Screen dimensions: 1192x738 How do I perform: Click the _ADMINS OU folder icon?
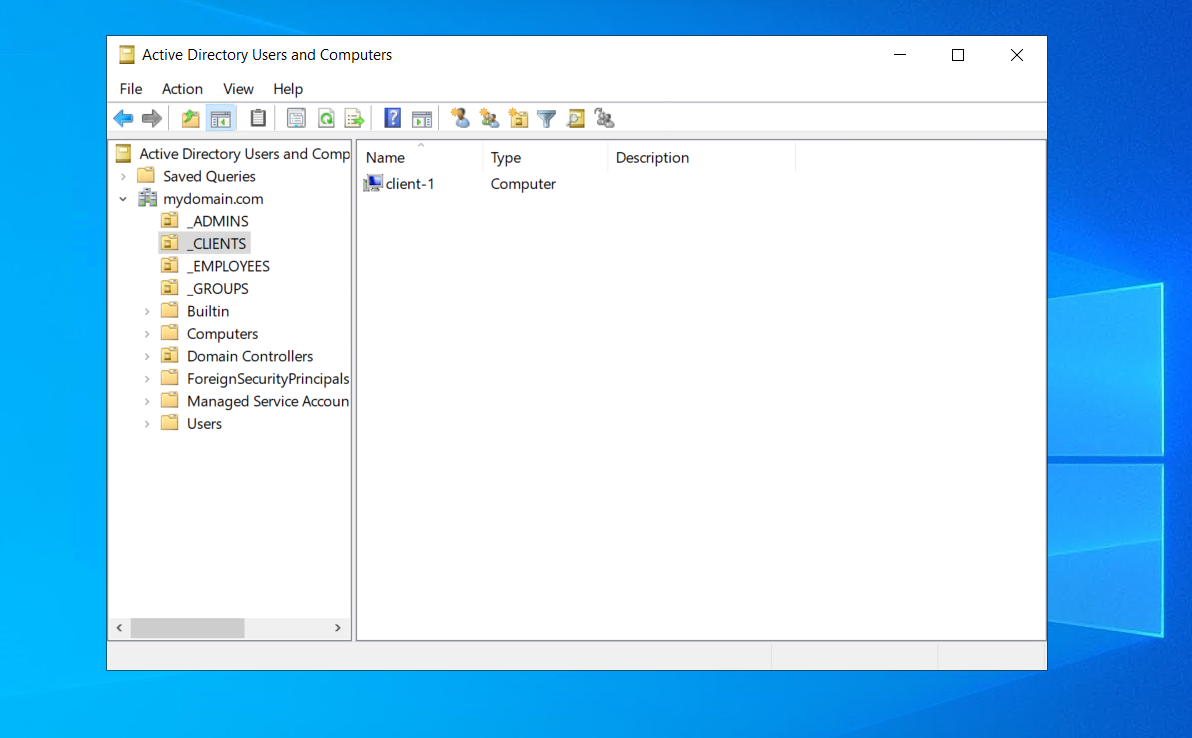click(x=170, y=220)
